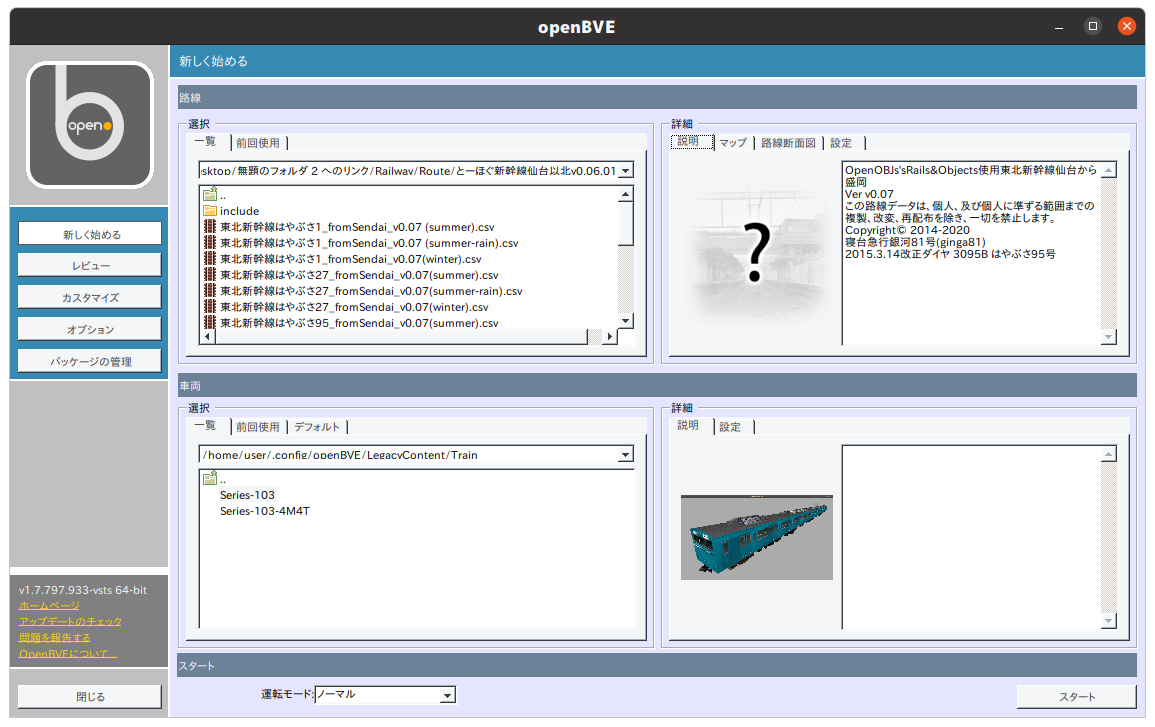Select route icon for はやぶさ1 v0.07 (summer).csv
1155x727 pixels.
[210, 227]
